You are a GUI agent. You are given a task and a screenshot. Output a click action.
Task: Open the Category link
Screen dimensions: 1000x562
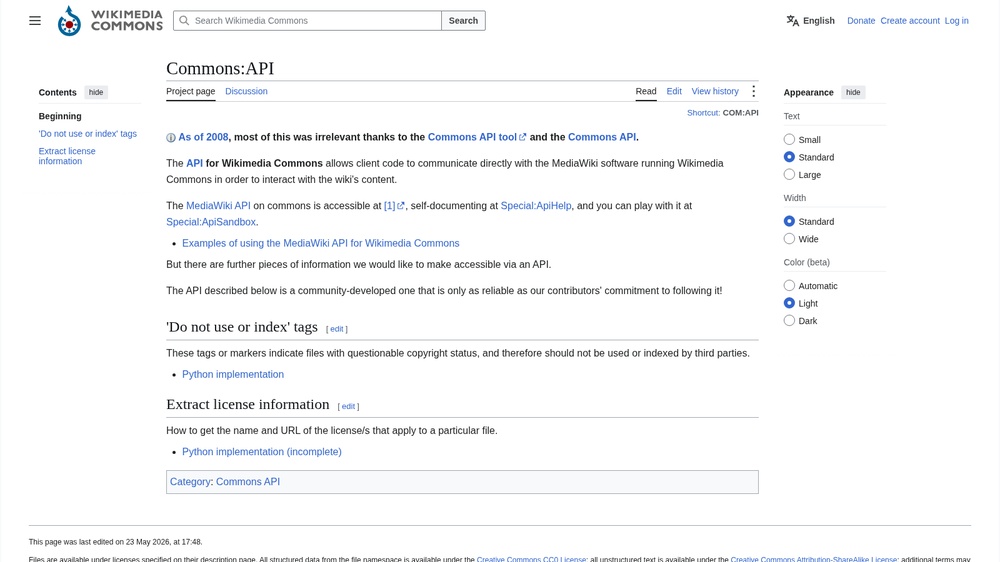[x=190, y=482]
